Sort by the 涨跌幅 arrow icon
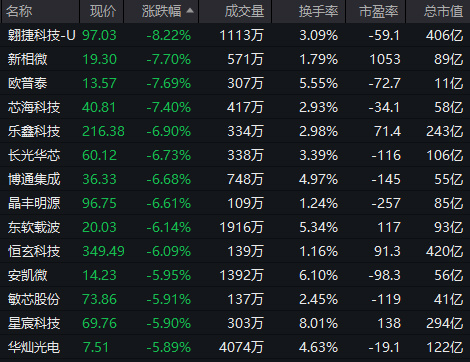This screenshot has height=362, width=470. (x=190, y=11)
